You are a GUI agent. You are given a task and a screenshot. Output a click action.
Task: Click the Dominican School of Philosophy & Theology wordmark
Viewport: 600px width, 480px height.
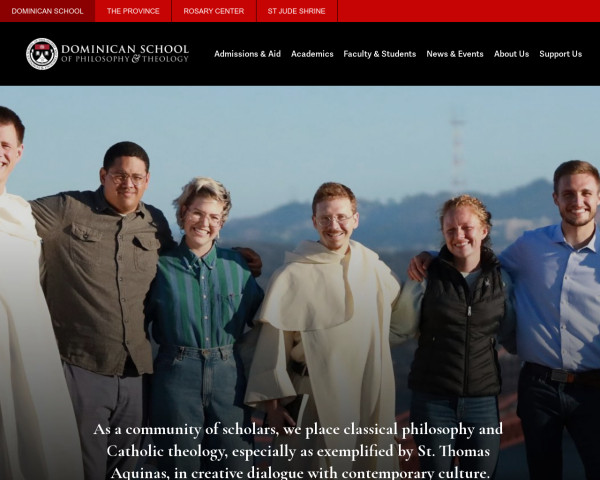[x=125, y=54]
